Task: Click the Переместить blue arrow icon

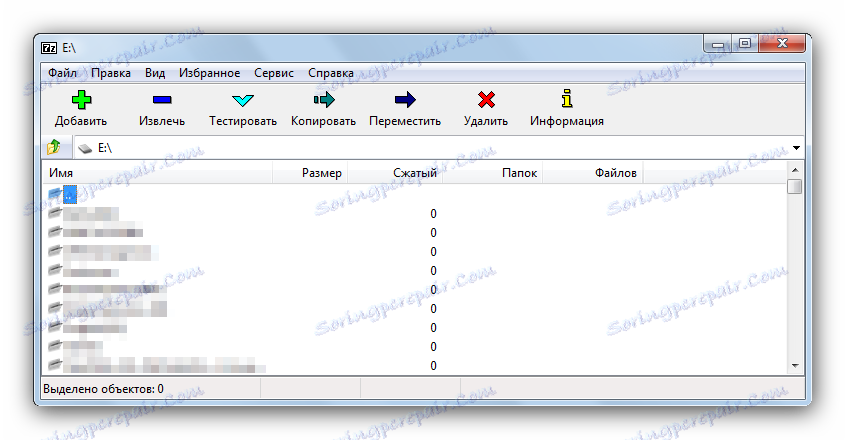Action: [405, 100]
